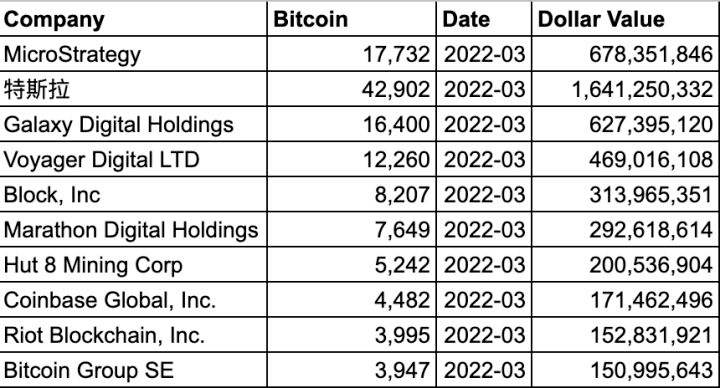Click the Riot Blockchain, Inc. cell

tap(133, 335)
